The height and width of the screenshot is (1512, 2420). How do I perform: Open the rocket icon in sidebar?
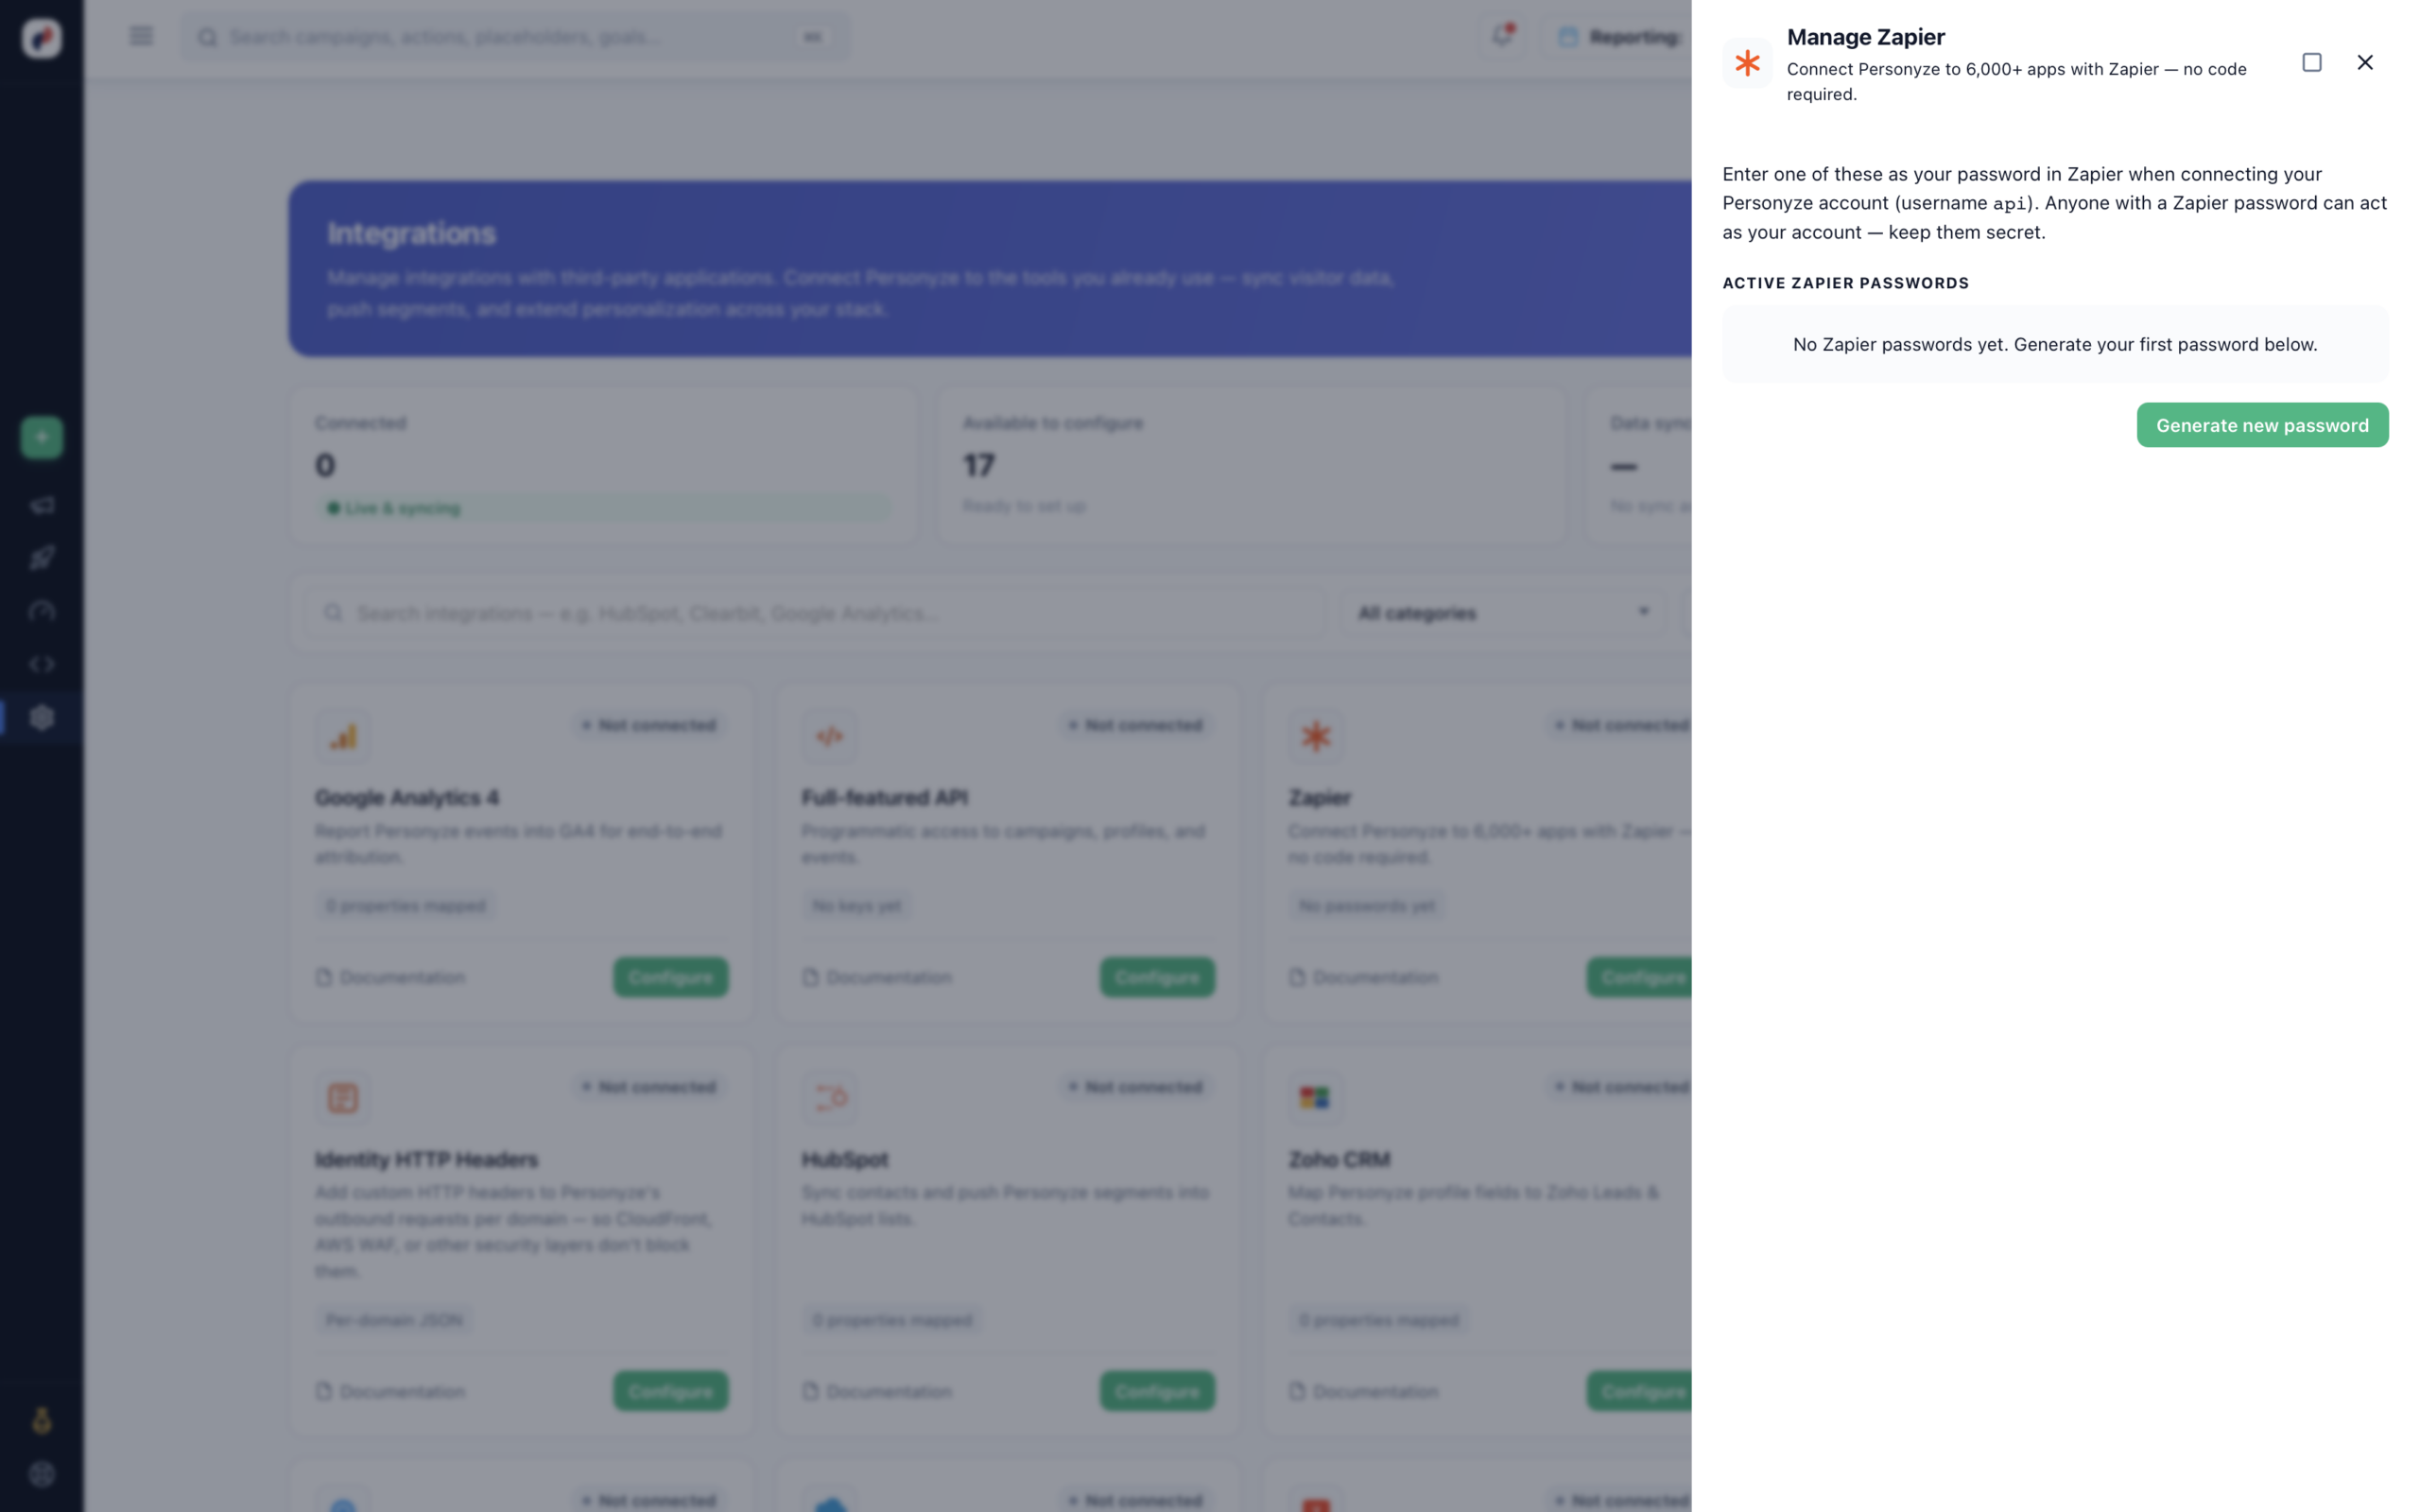click(x=42, y=558)
